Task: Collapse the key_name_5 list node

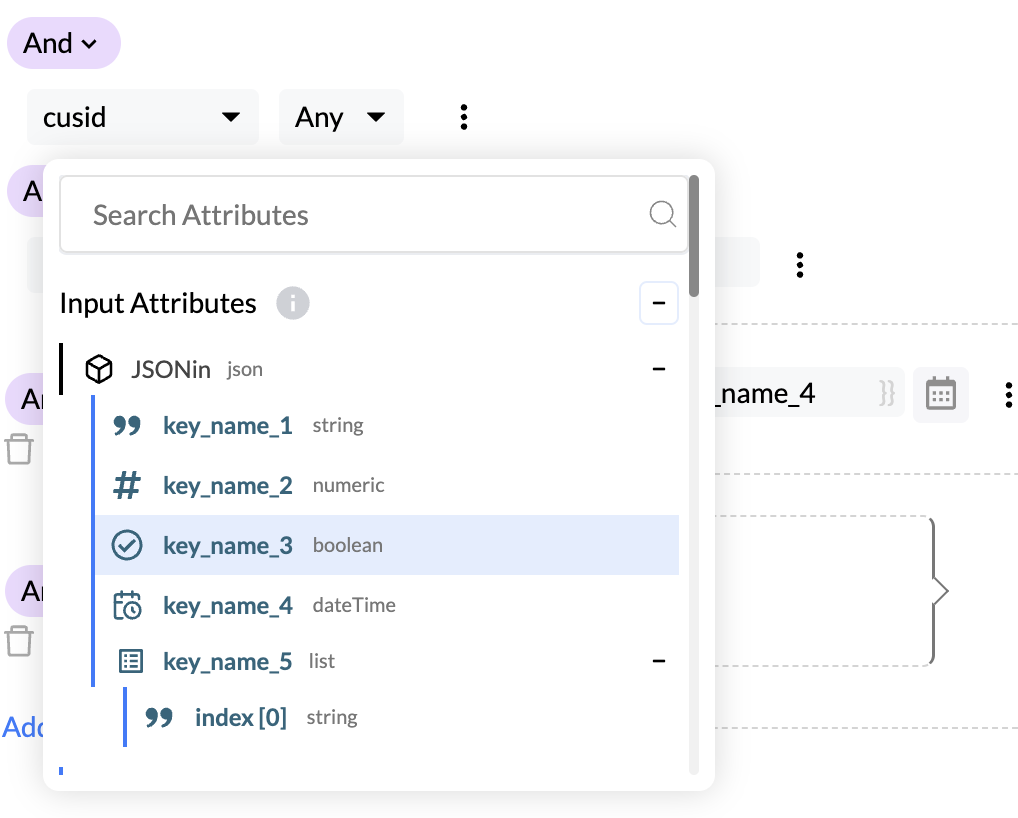Action: click(658, 662)
